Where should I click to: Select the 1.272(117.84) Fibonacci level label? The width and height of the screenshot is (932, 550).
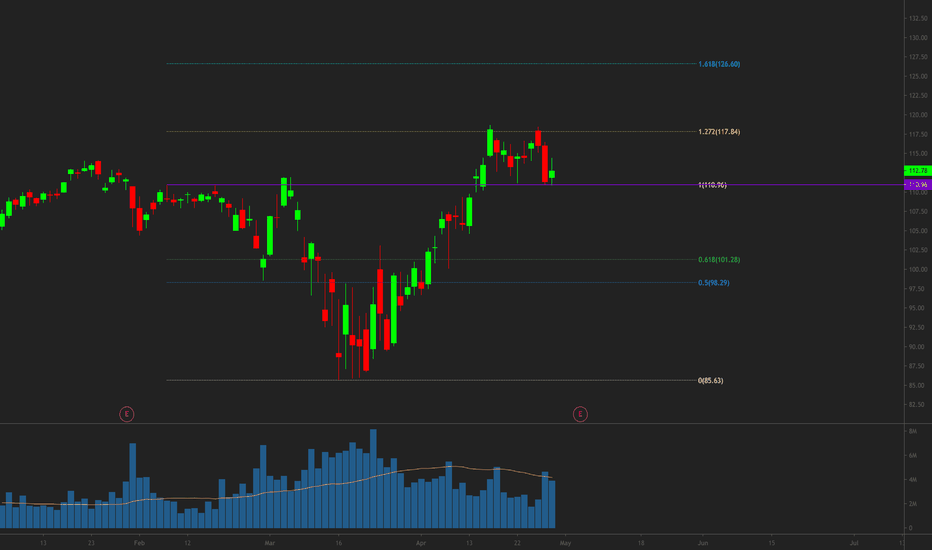pos(719,132)
